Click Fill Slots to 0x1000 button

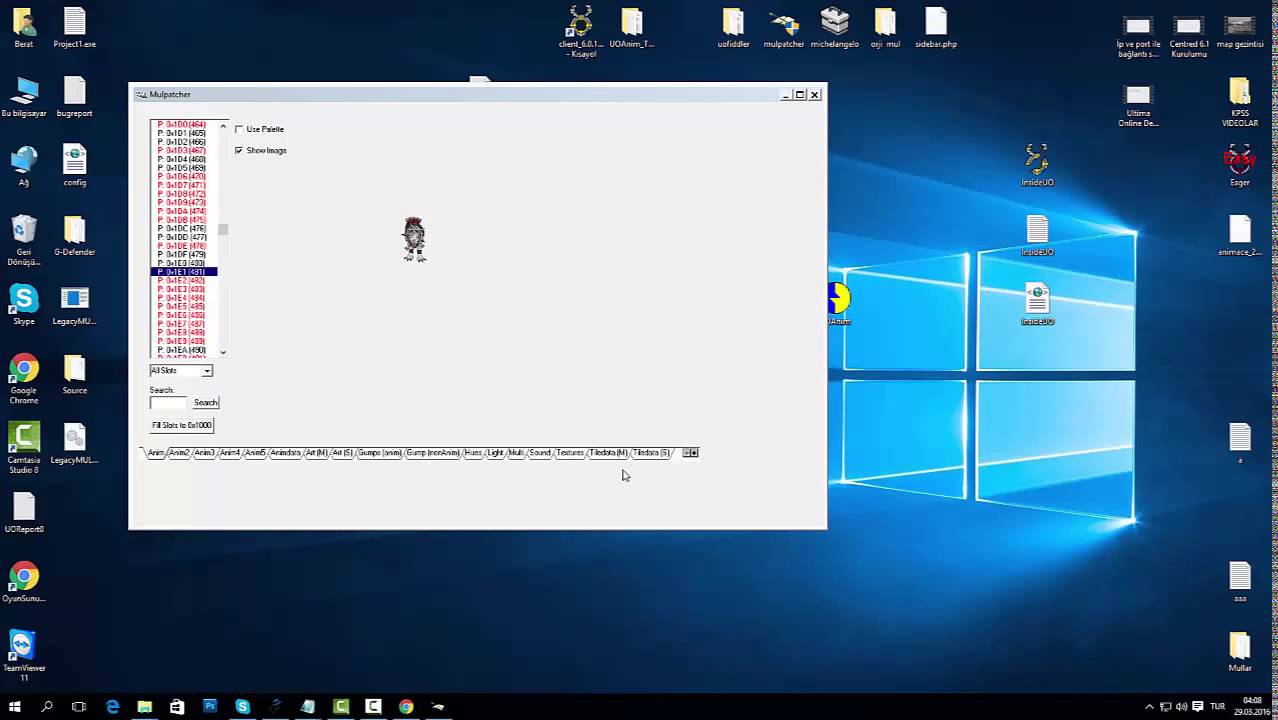182,425
